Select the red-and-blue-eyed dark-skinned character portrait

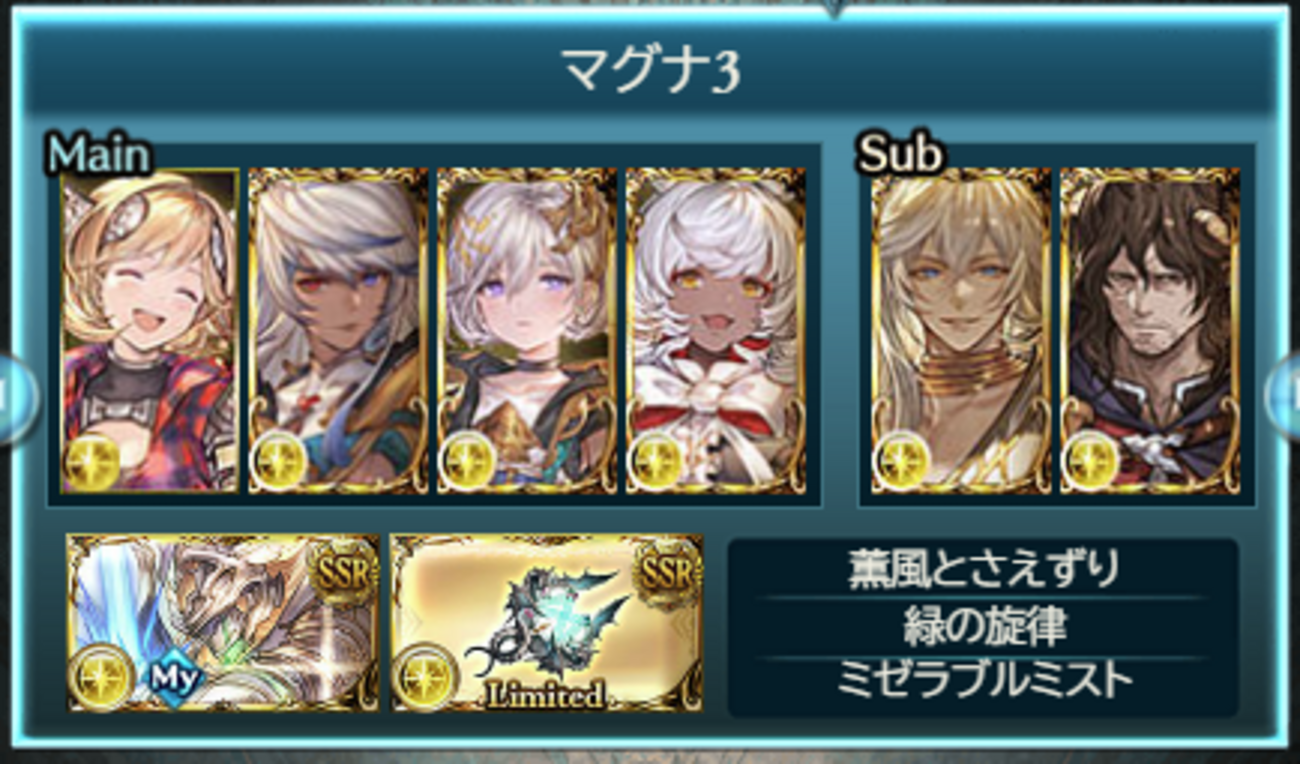[x=338, y=331]
